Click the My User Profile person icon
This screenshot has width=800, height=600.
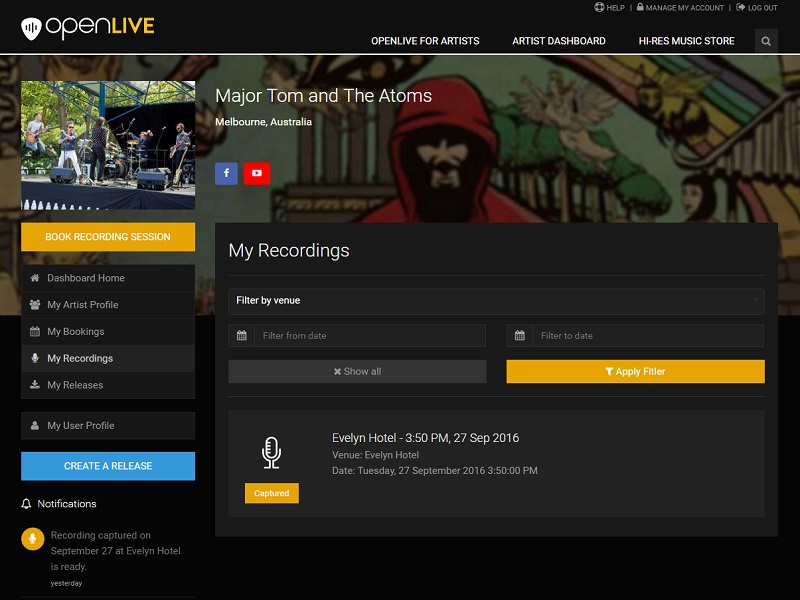point(35,426)
